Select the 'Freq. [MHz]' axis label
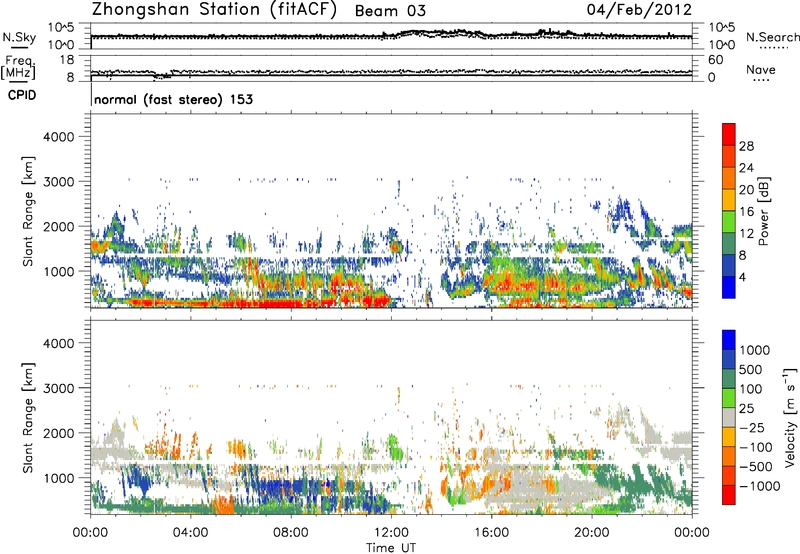Image resolution: width=800 pixels, height=554 pixels. [18, 67]
